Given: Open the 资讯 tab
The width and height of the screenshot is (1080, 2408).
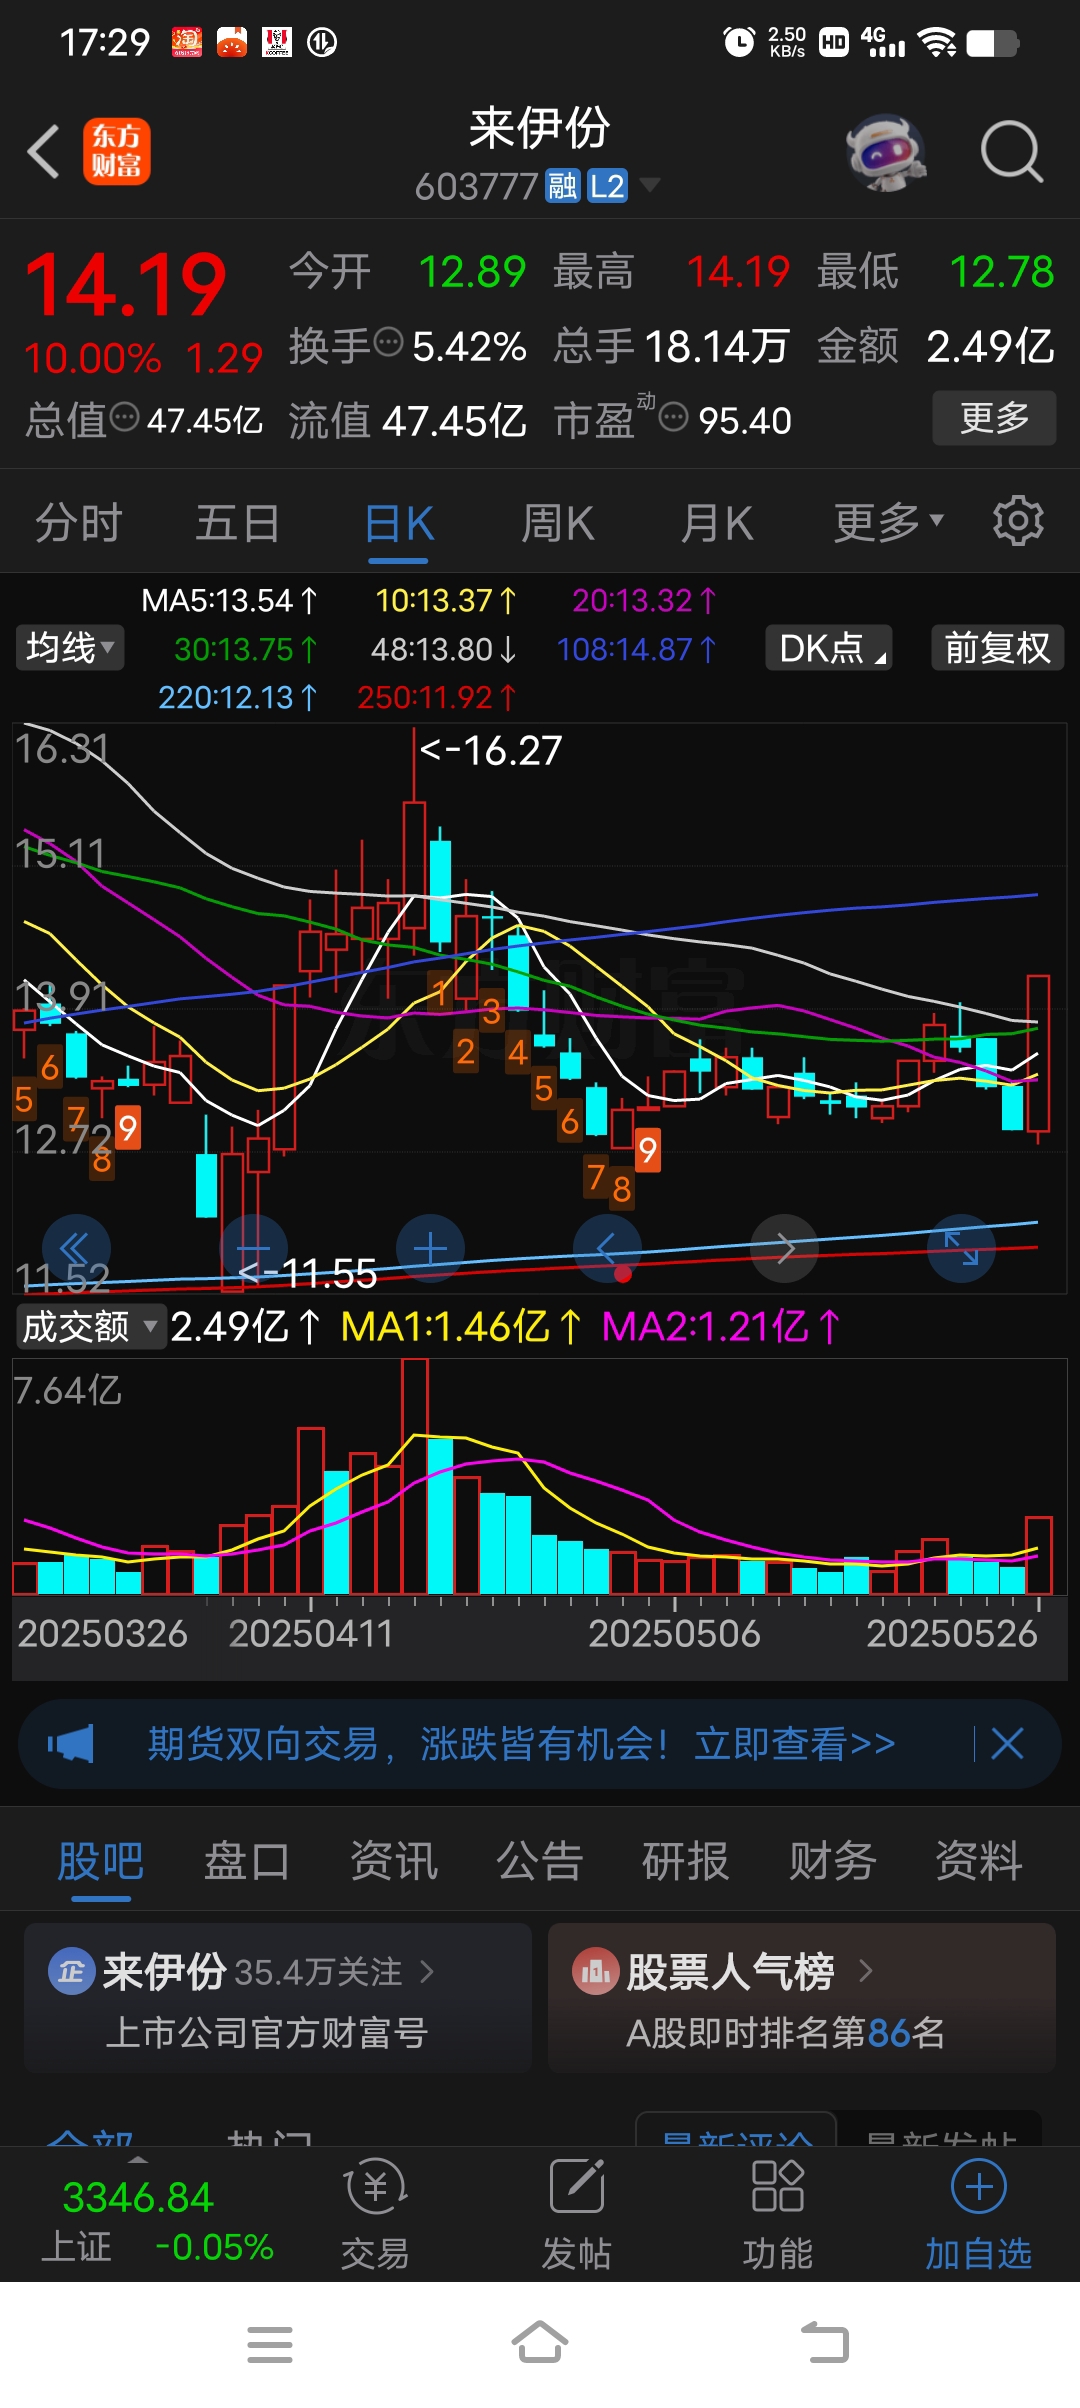Looking at the screenshot, I should (x=393, y=1861).
